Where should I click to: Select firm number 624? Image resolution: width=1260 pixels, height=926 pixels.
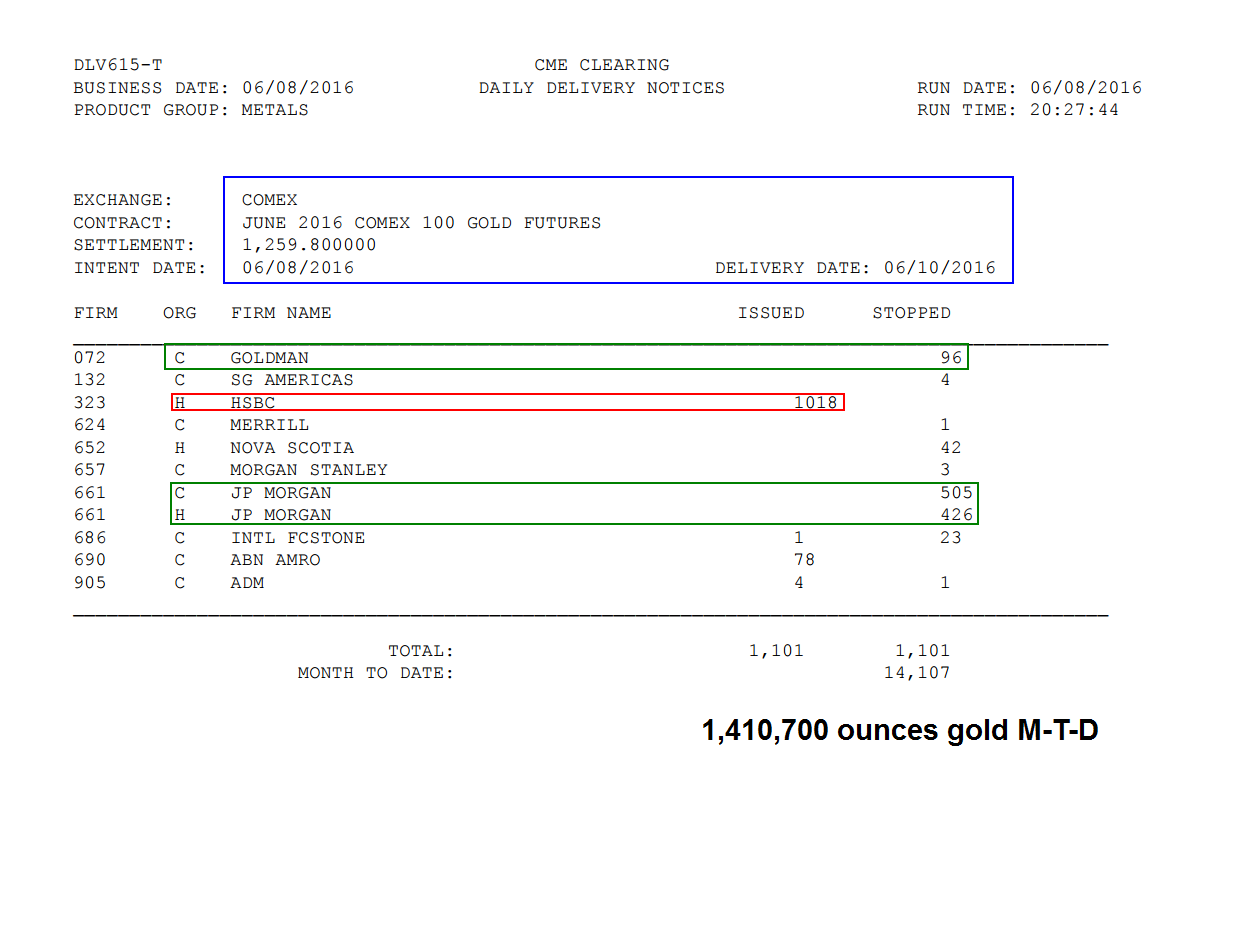coord(90,425)
